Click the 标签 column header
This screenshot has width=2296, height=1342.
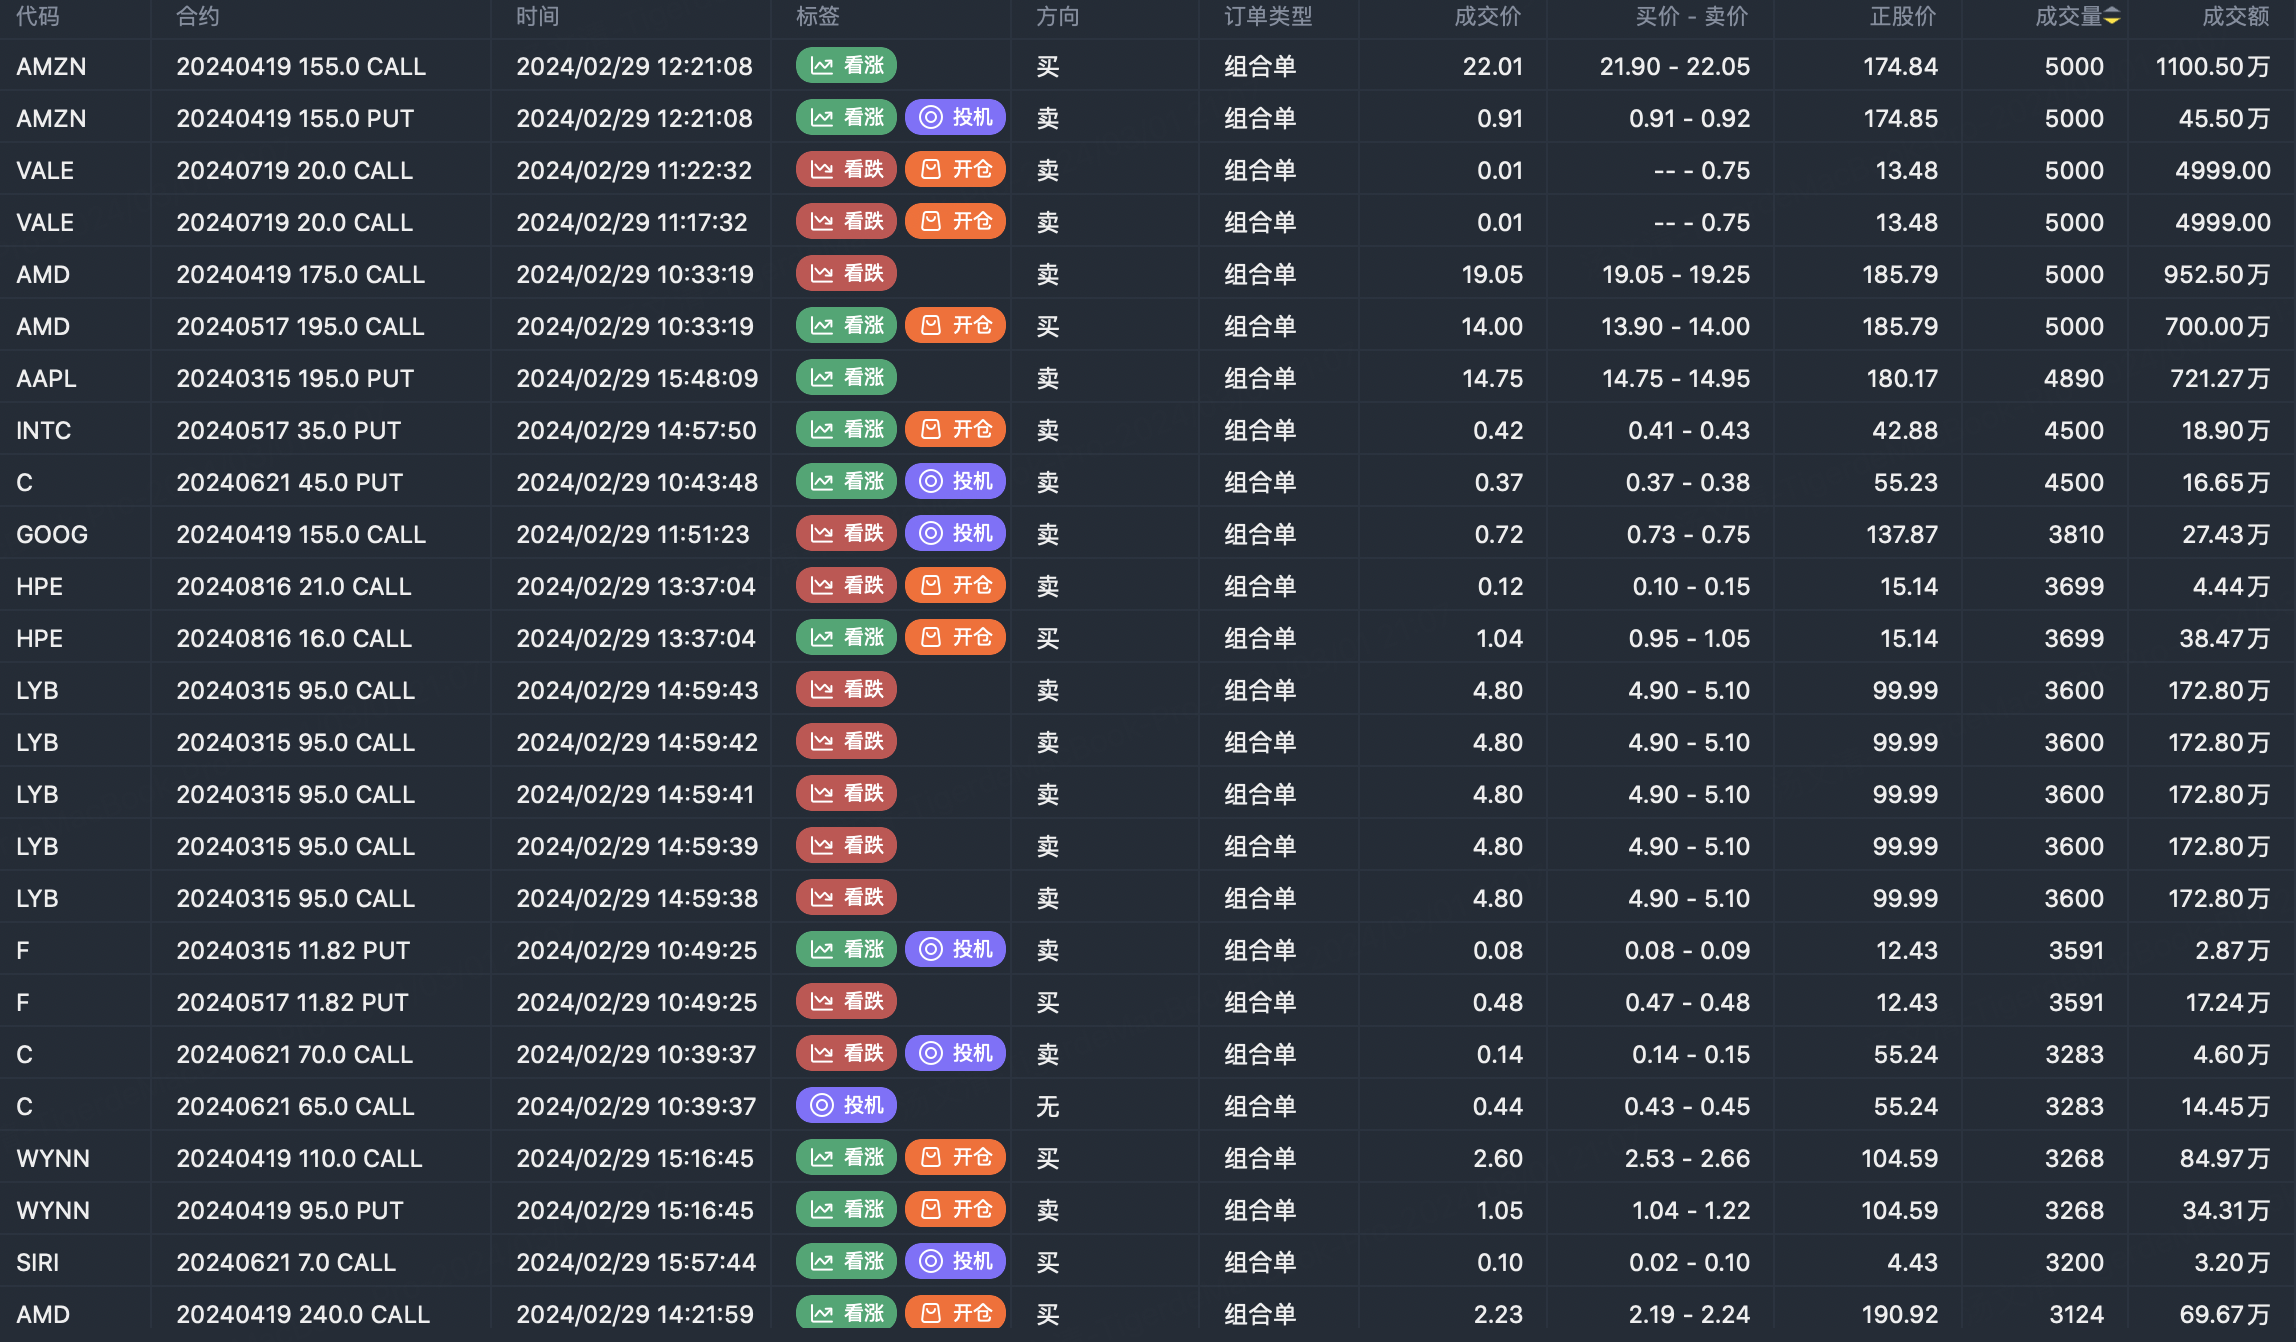coord(817,16)
